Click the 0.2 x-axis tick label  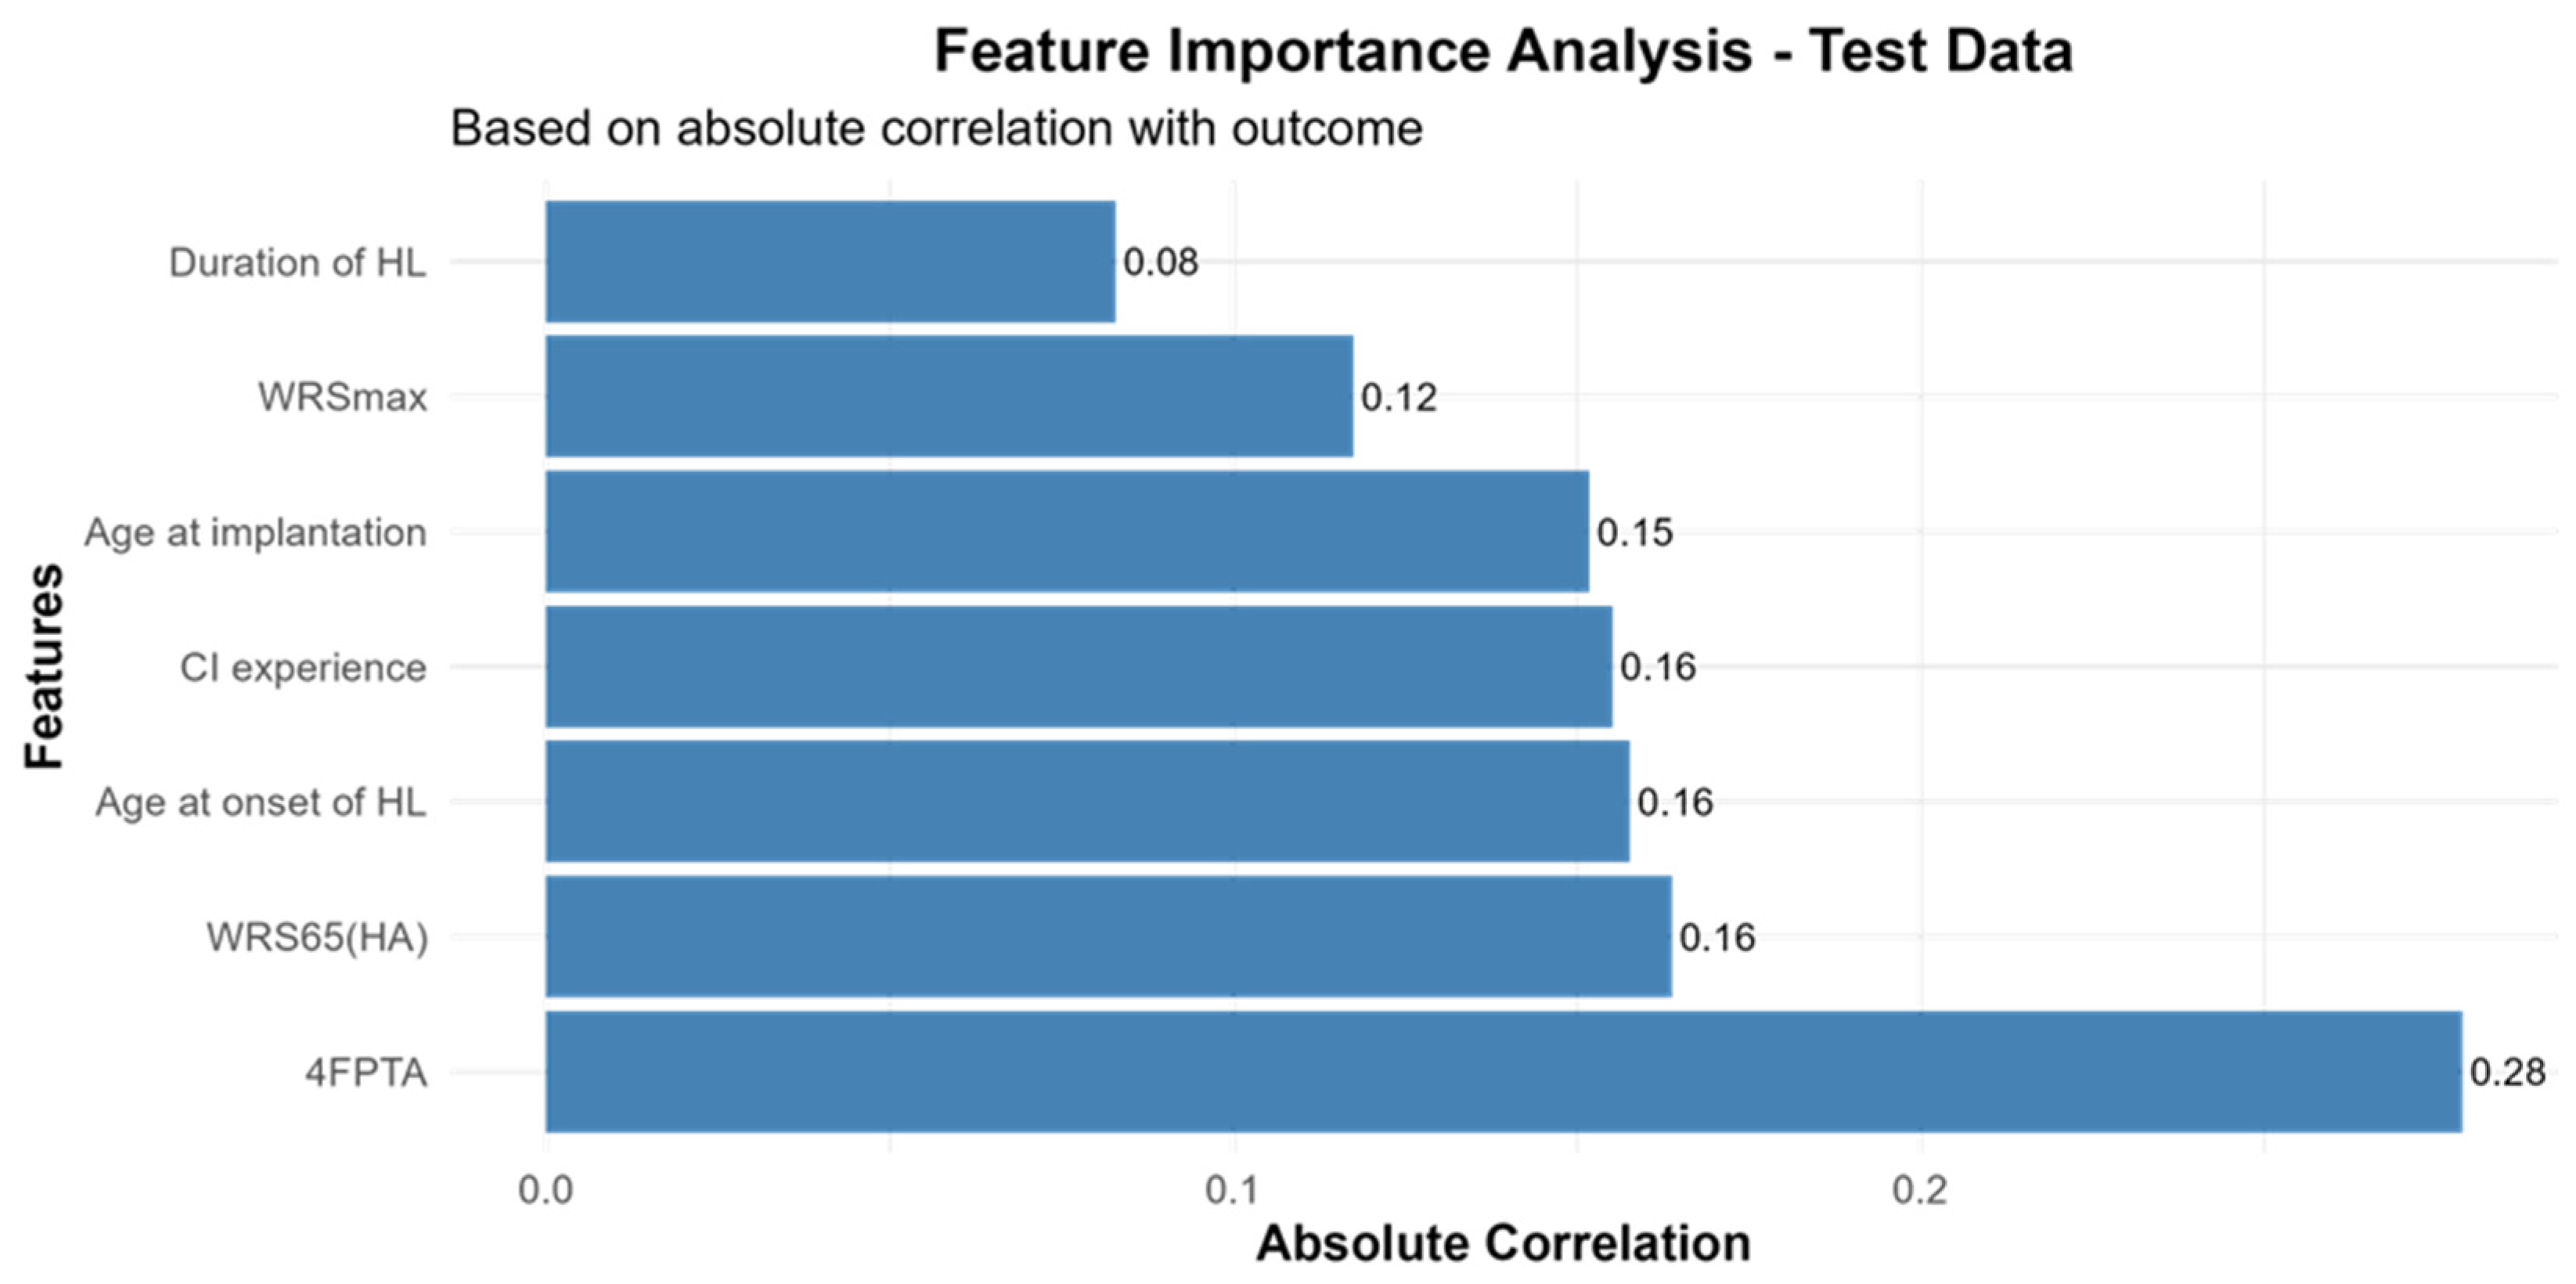(1920, 1190)
